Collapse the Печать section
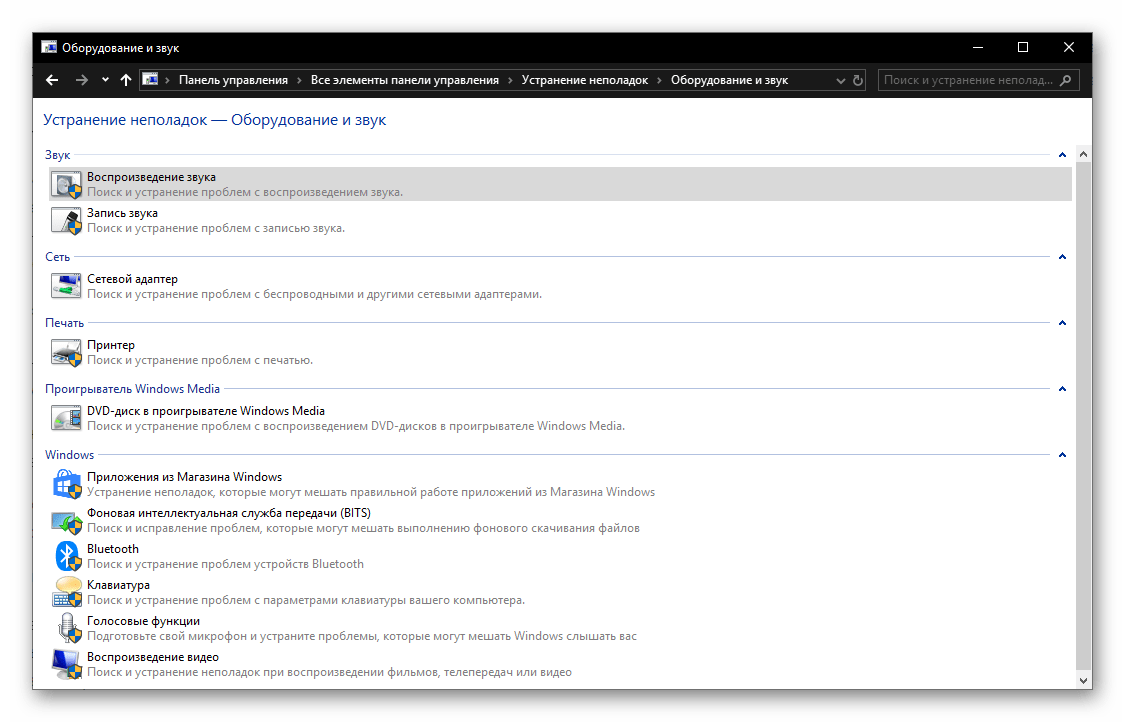Viewport: 1125px width, 722px height. [1062, 323]
